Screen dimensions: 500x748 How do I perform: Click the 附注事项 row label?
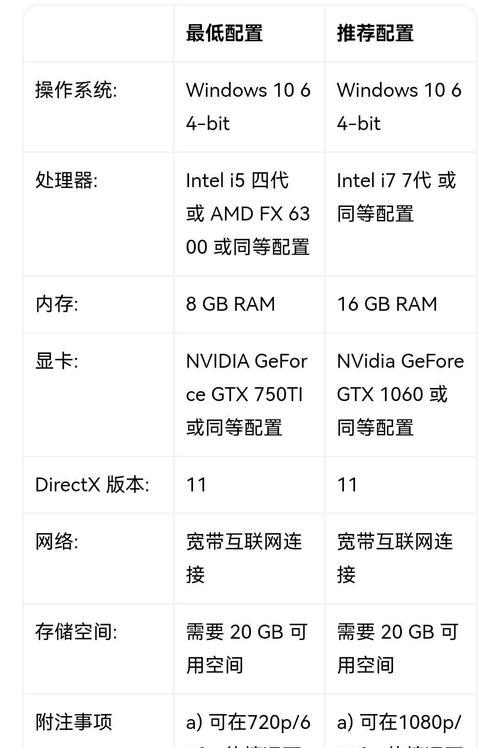[x=73, y=722]
